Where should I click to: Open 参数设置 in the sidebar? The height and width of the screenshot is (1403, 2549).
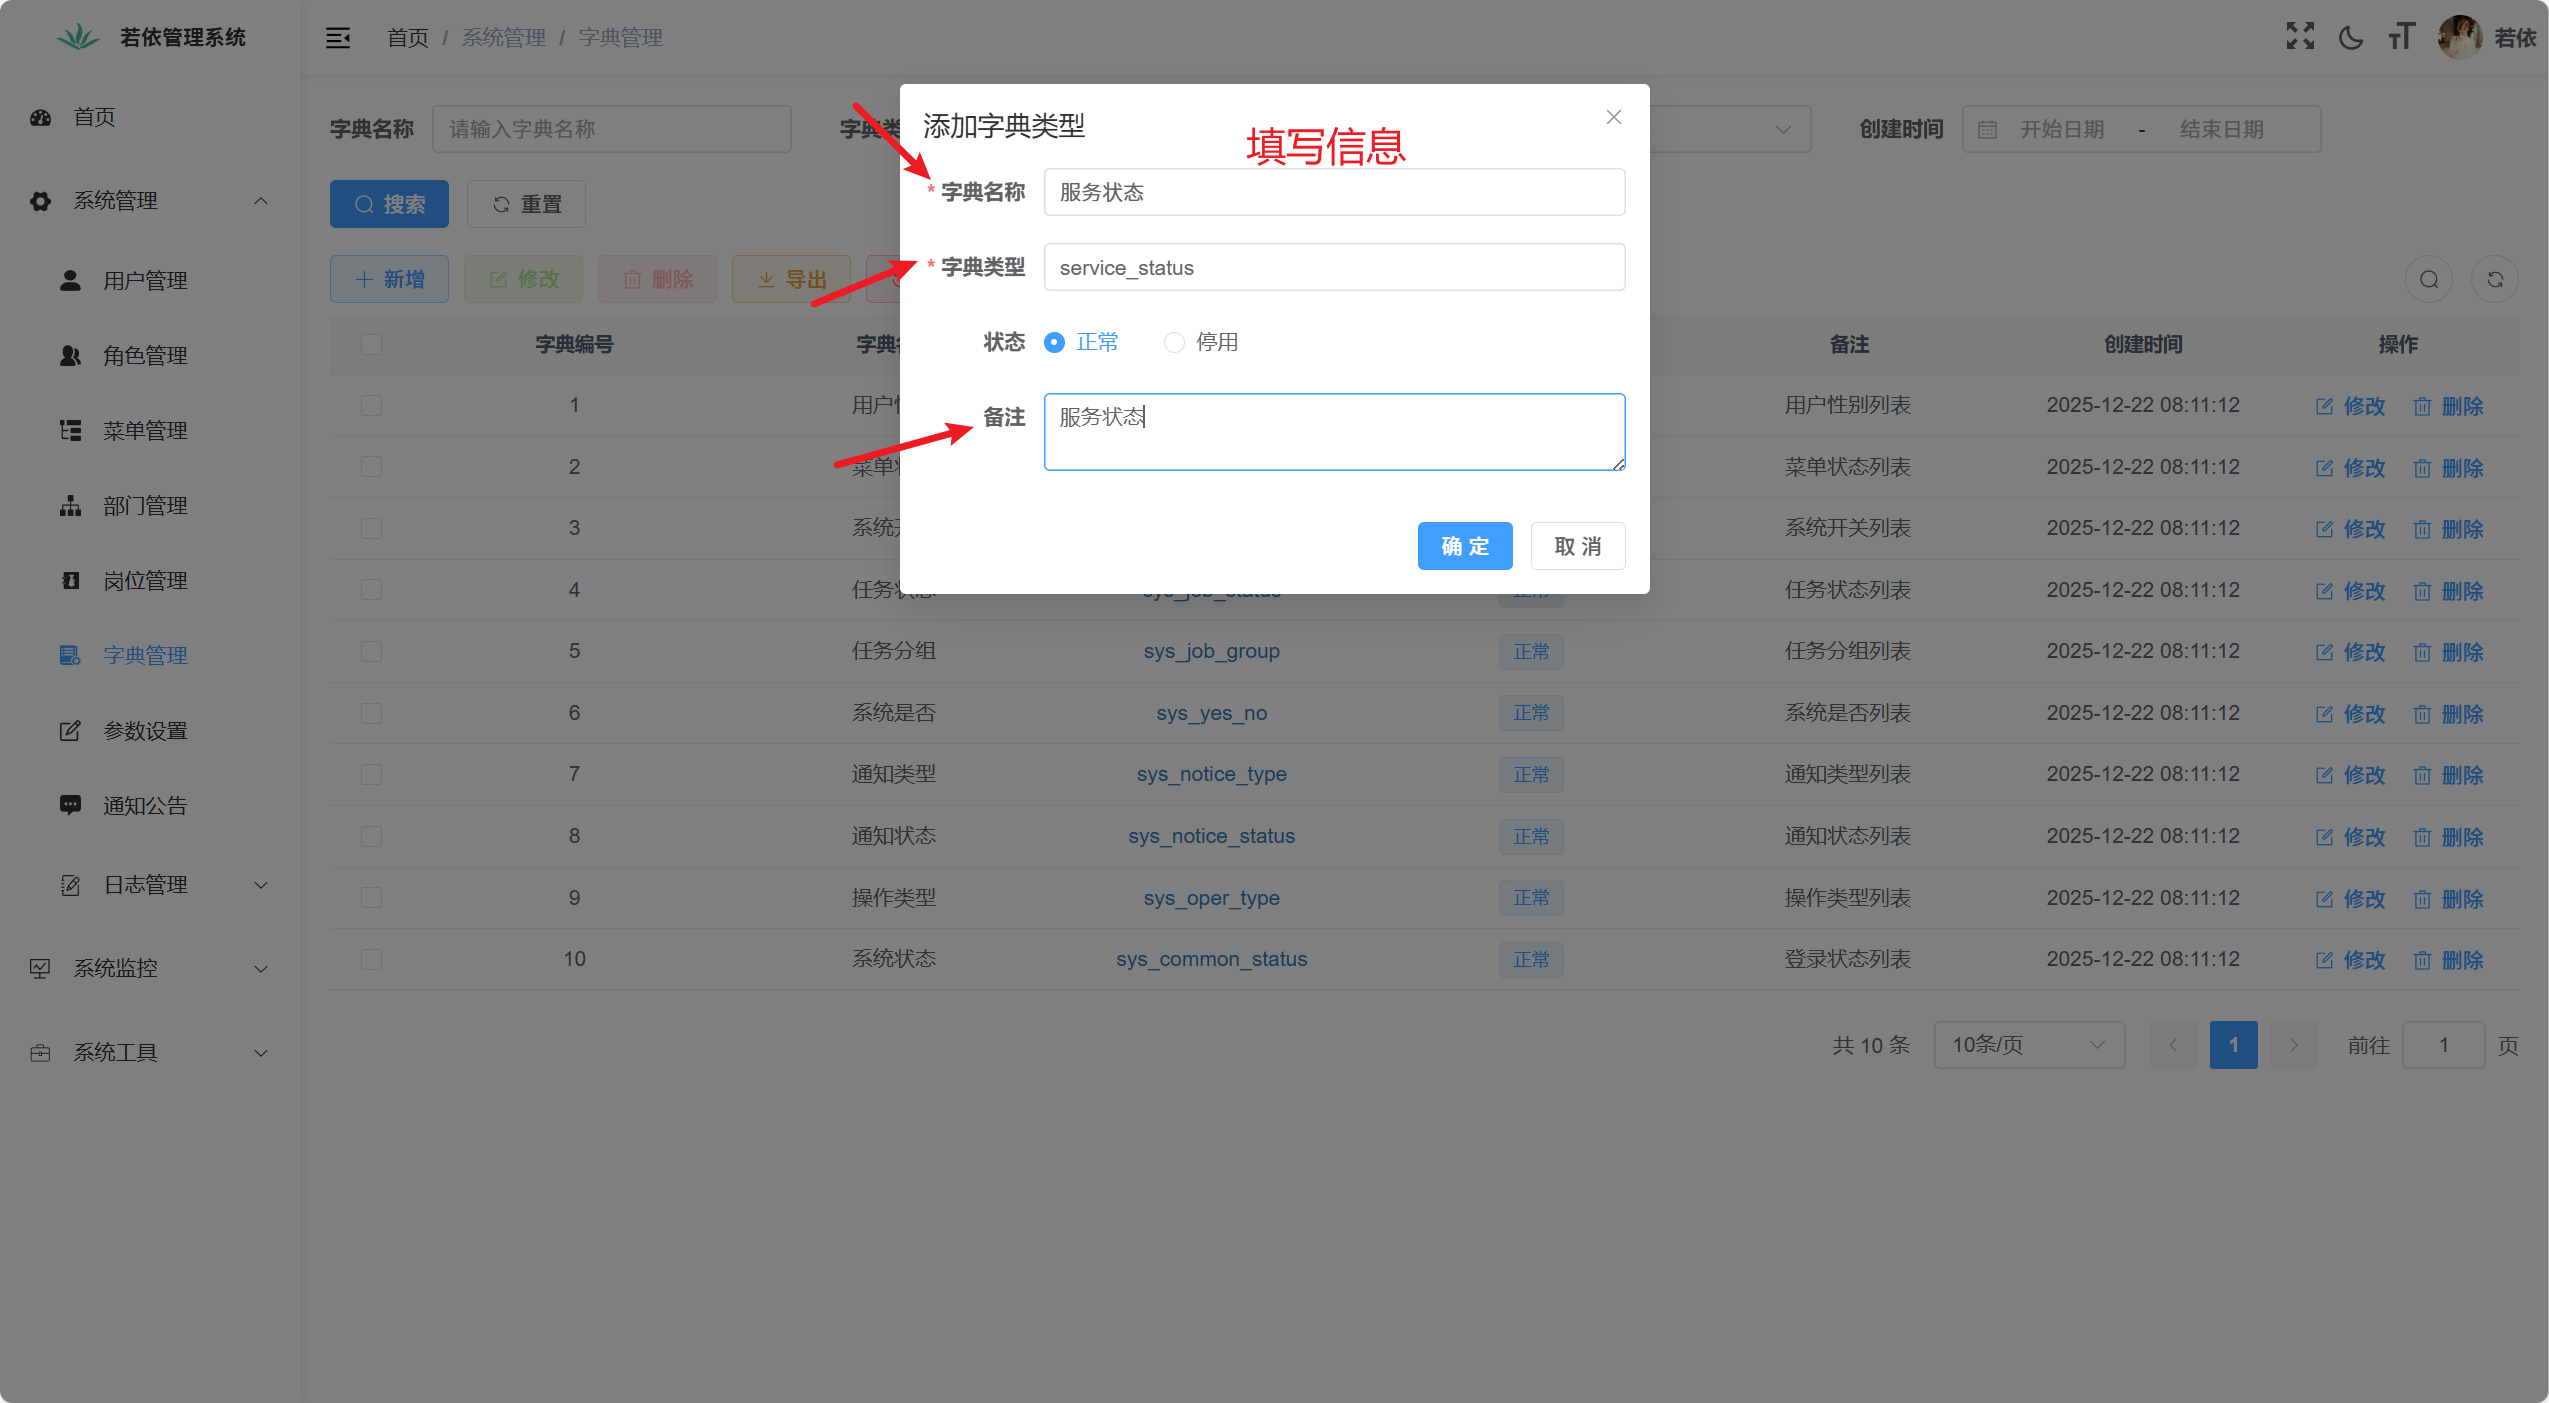point(144,731)
